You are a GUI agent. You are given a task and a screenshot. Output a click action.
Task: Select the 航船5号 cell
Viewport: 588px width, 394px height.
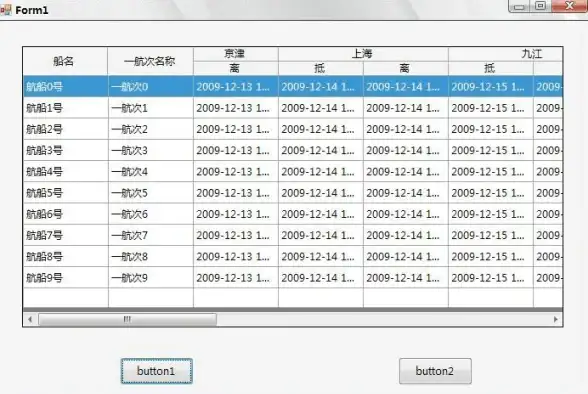click(x=66, y=193)
